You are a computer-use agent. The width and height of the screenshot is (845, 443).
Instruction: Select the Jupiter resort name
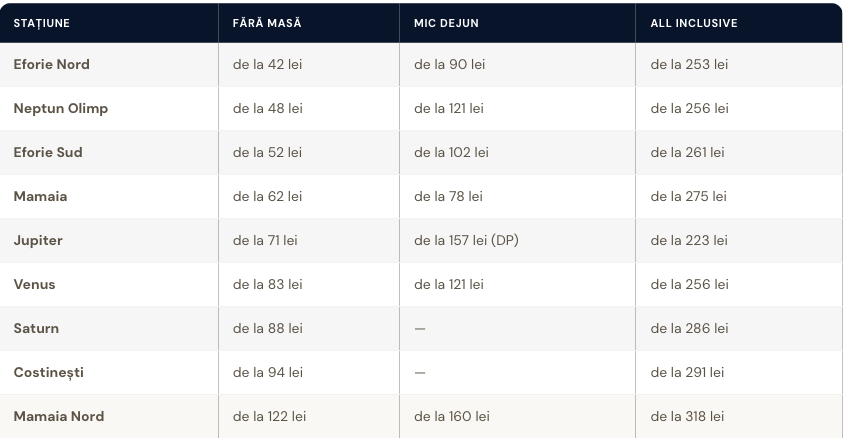pyautogui.click(x=38, y=240)
